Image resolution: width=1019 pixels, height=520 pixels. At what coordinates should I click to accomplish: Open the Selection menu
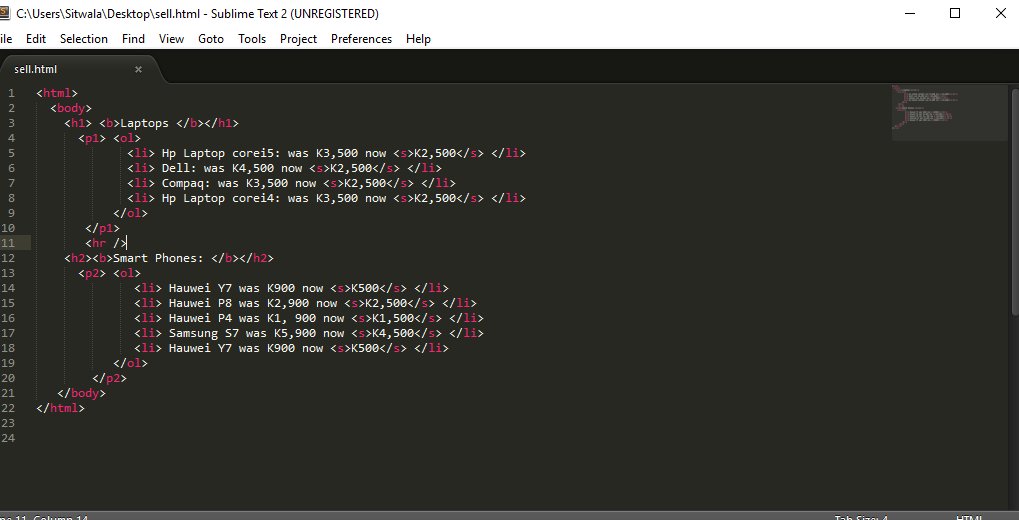tap(84, 39)
